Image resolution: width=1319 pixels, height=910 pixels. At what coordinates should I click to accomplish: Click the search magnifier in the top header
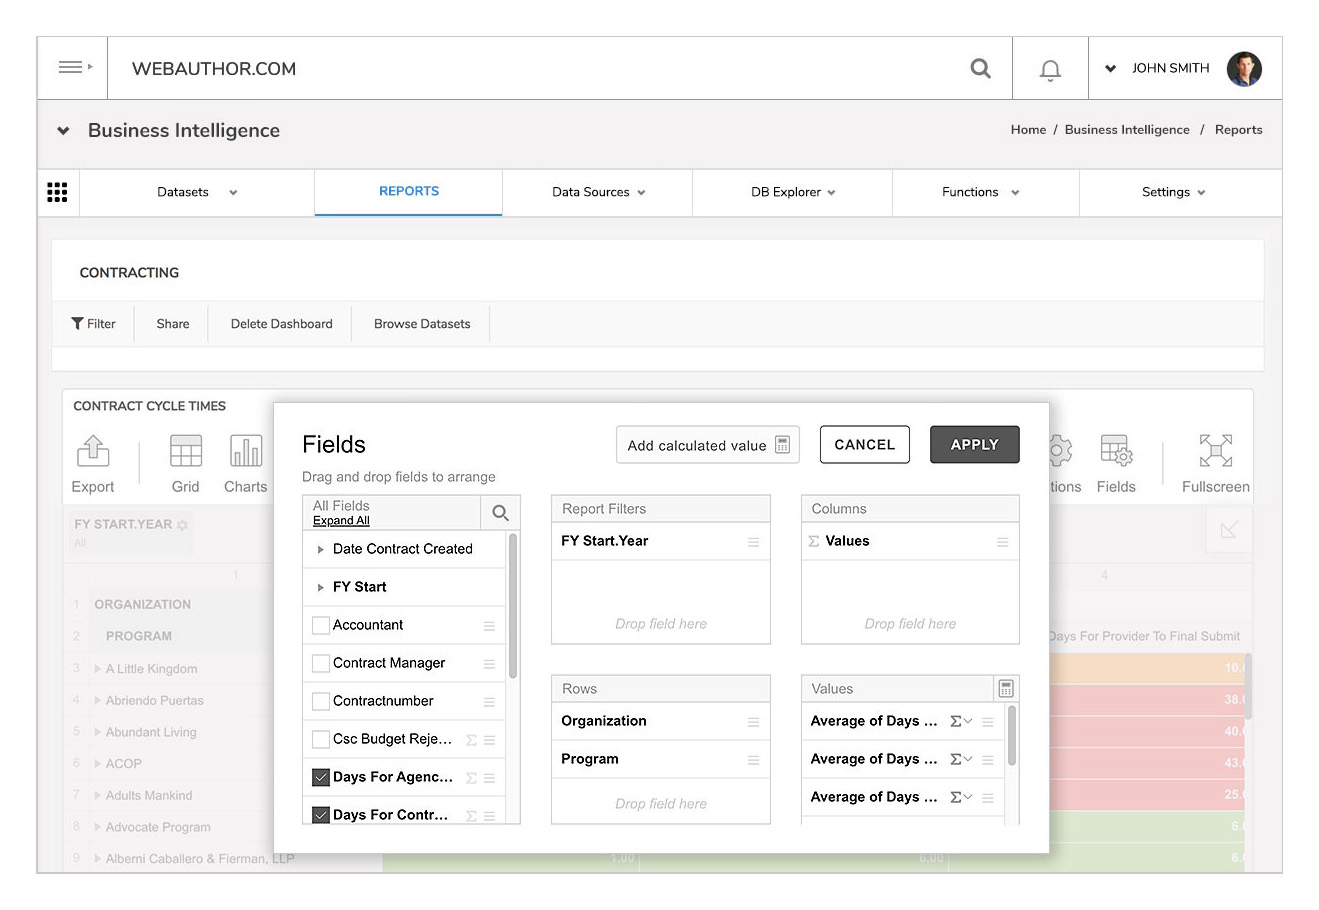click(980, 68)
